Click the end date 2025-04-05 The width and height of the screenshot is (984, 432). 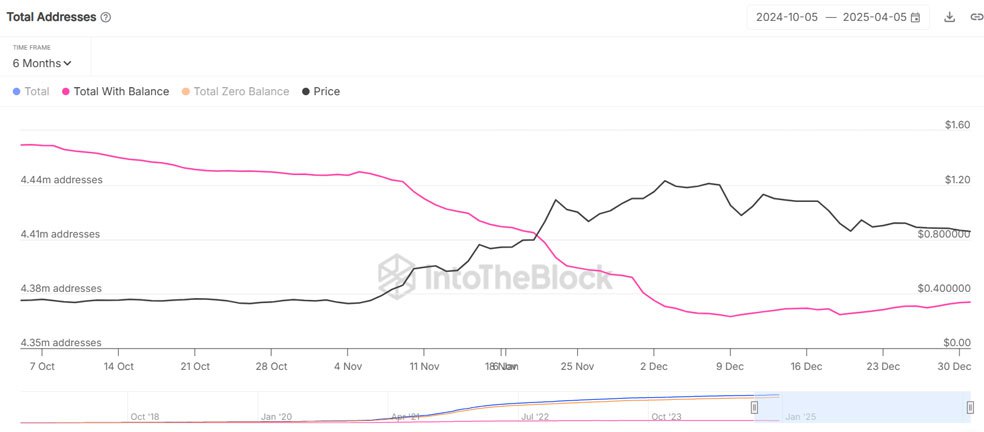pyautogui.click(x=872, y=17)
